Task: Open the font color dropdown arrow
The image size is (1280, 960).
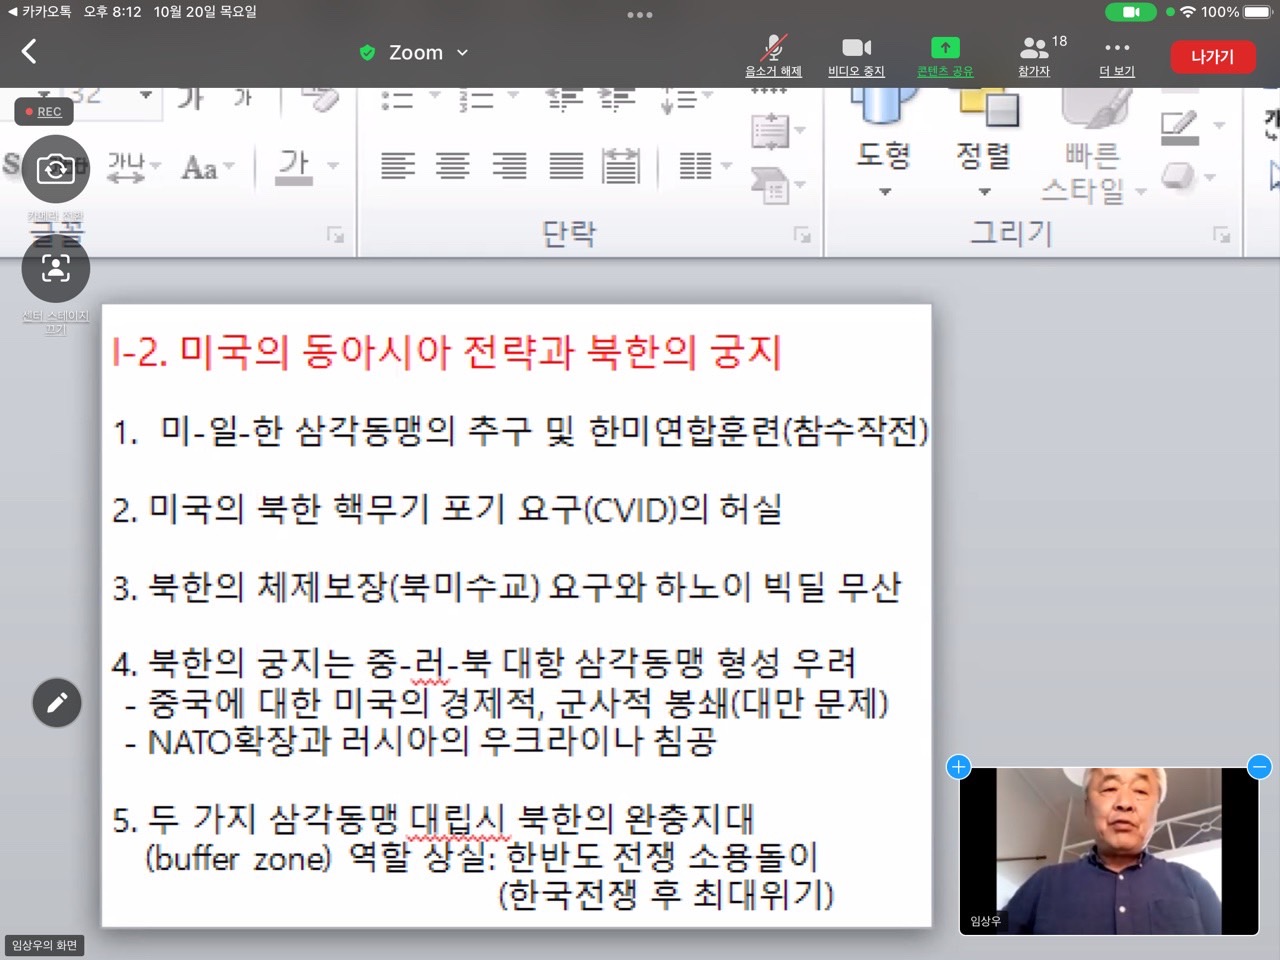Action: click(333, 166)
